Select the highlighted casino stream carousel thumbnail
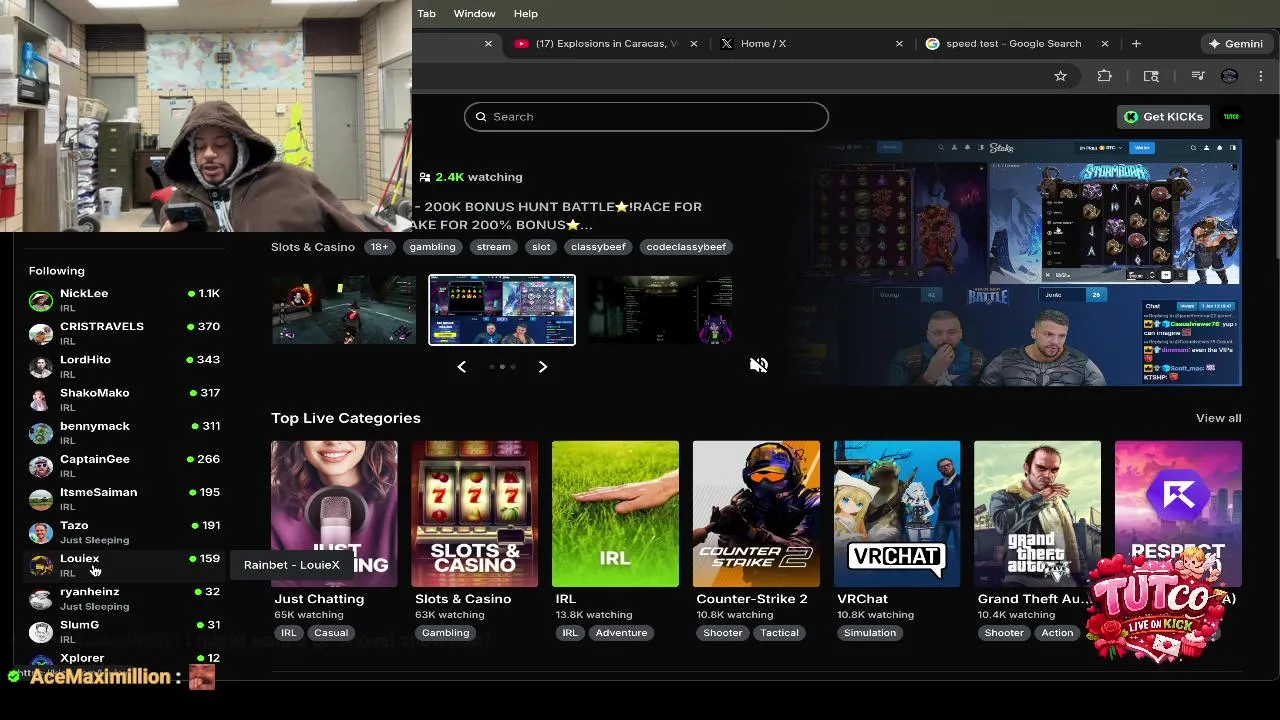The image size is (1280, 720). coord(502,310)
